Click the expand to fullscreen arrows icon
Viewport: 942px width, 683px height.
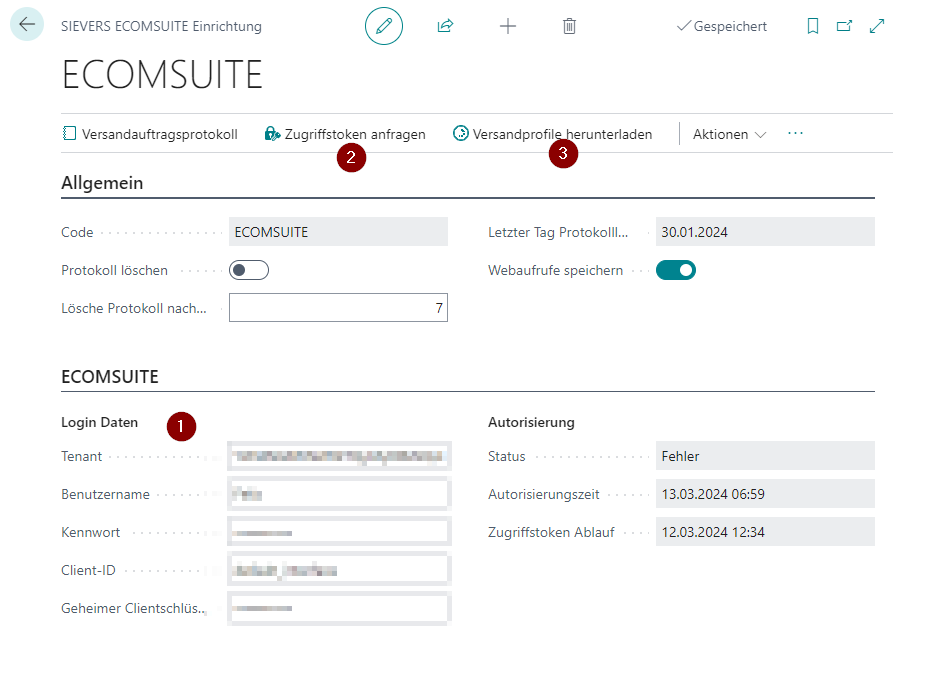click(x=877, y=26)
